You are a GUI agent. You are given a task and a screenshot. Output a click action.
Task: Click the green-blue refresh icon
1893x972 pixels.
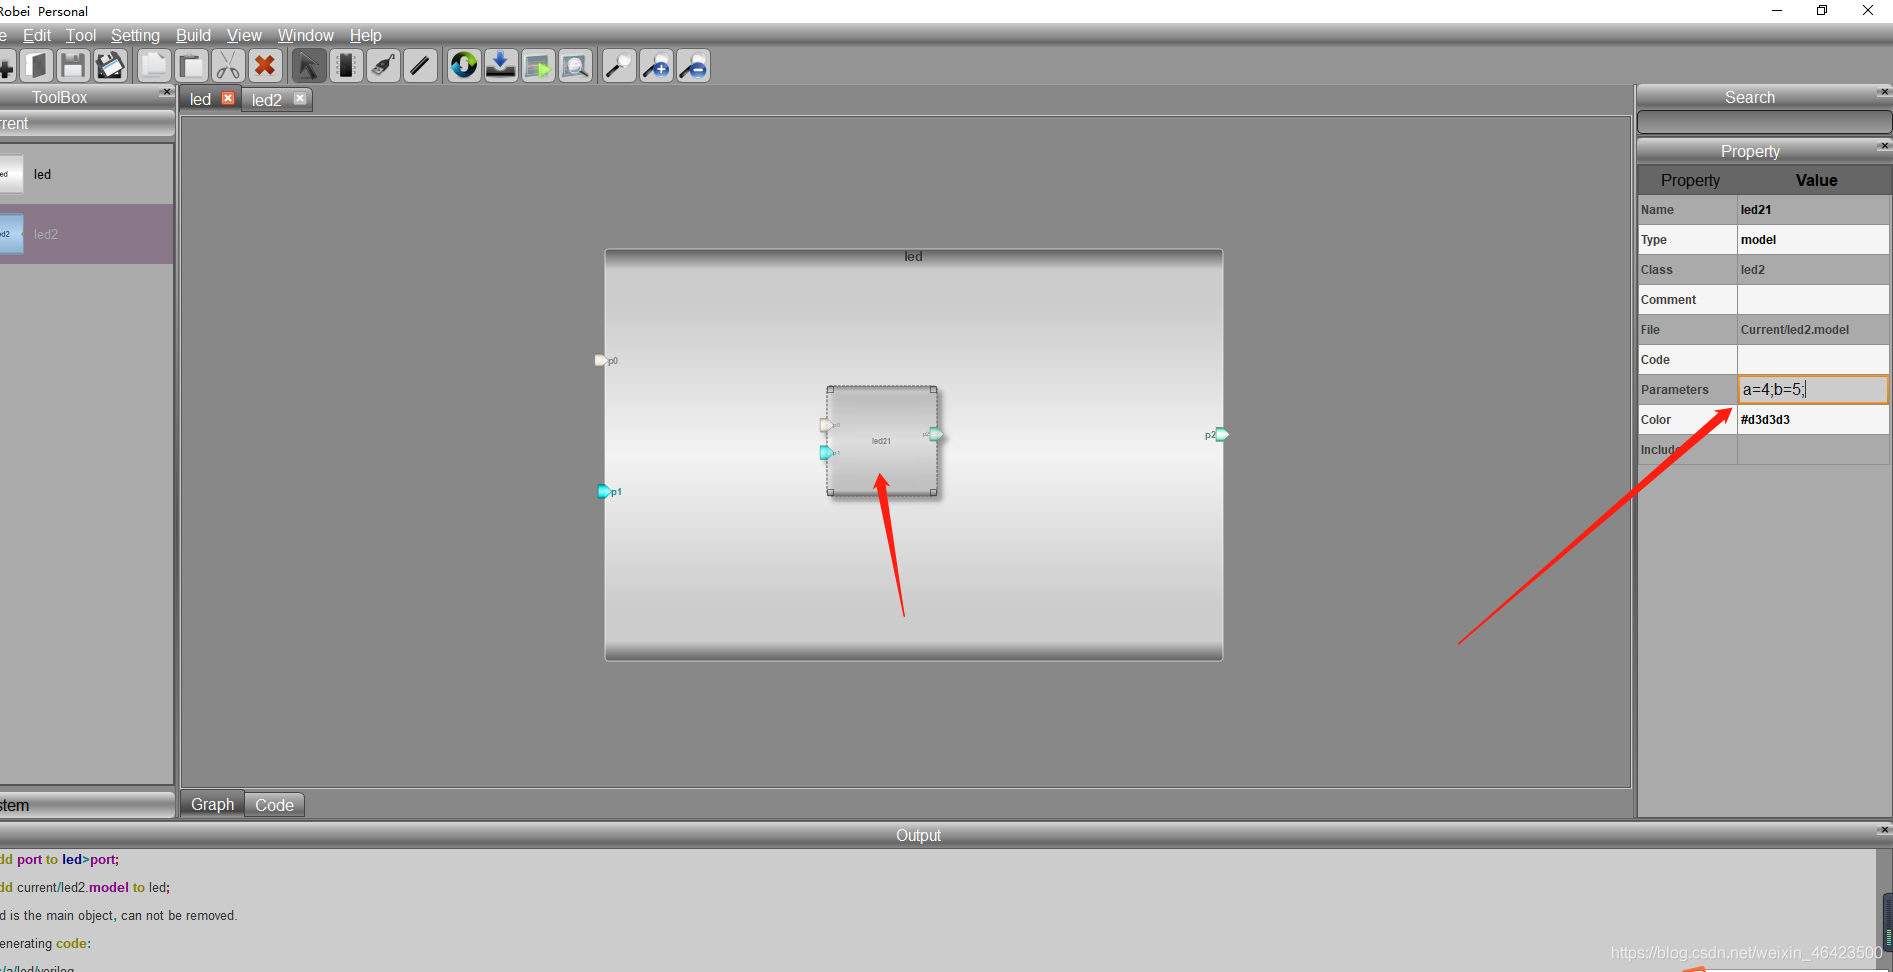click(464, 66)
